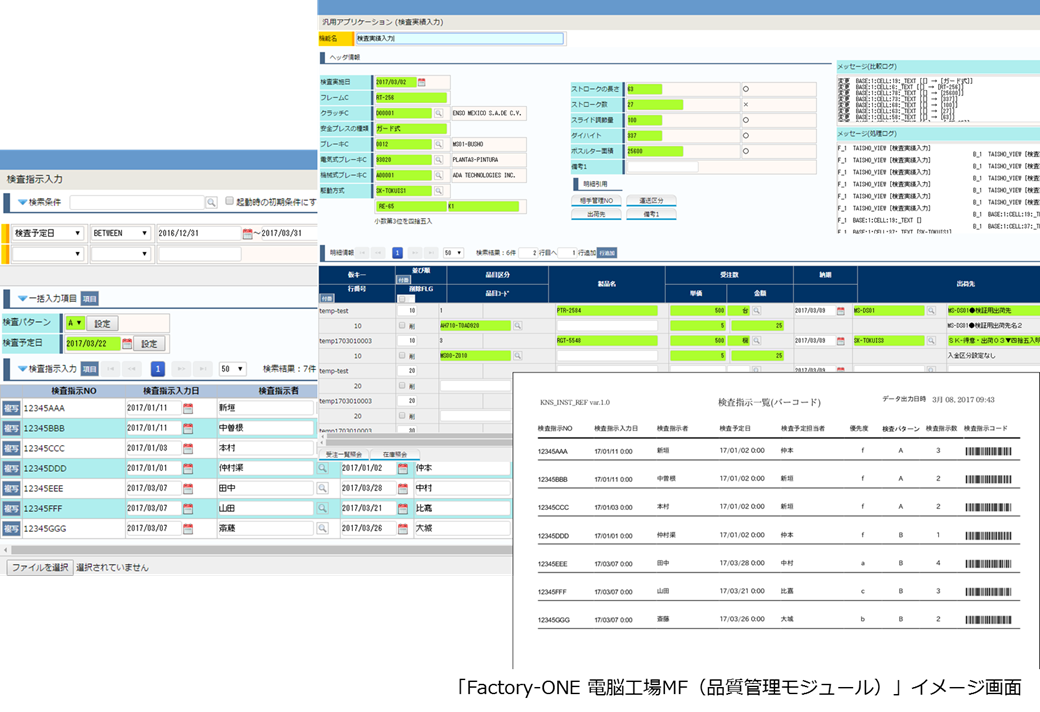1040x712 pixels.
Task: Open empty operator dropdown below BETWEEN
Action: point(121,253)
